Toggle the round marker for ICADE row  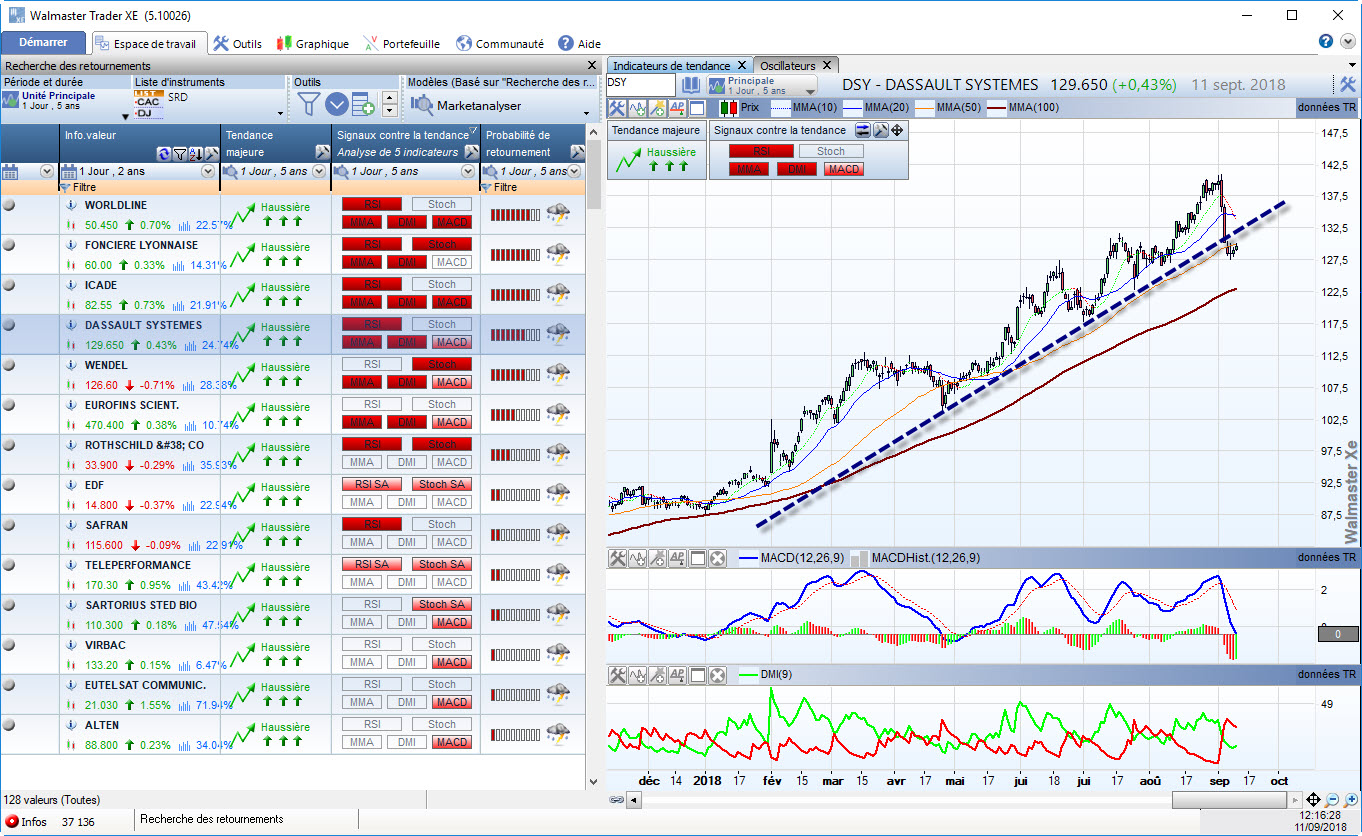[x=9, y=285]
